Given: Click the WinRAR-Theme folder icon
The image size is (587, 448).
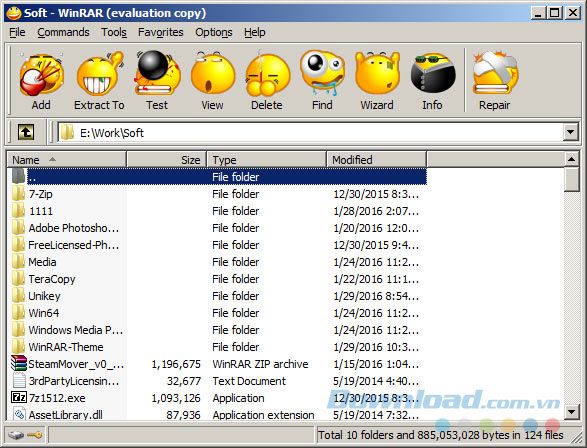Looking at the screenshot, I should click(x=18, y=347).
